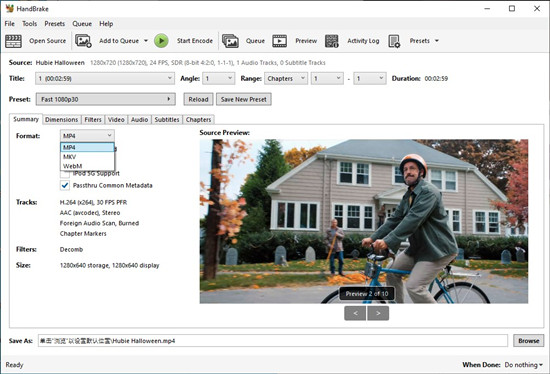The width and height of the screenshot is (550, 374).
Task: Uncheck Passthru Common Metadata checkbox
Action: point(65,185)
